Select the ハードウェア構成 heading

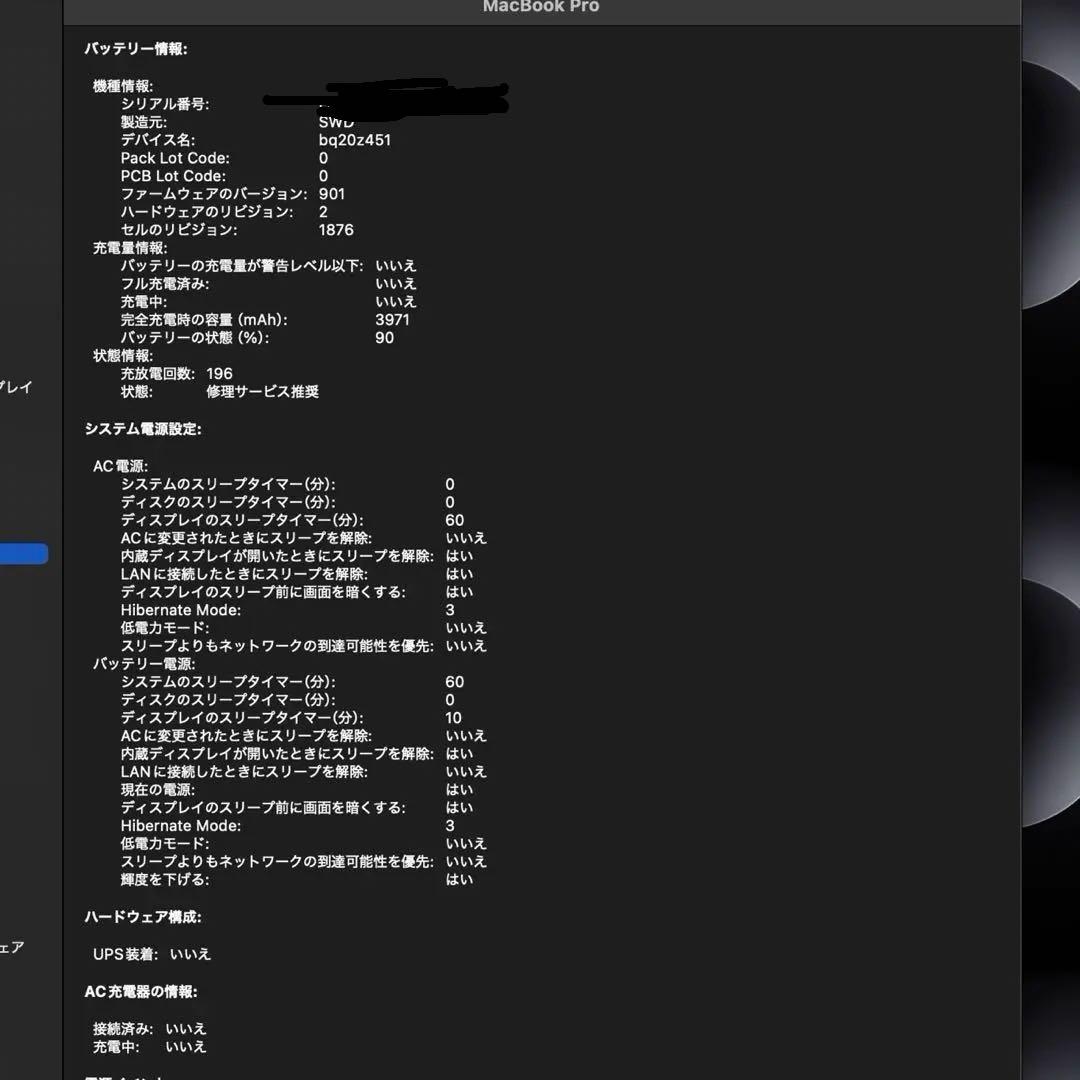tap(143, 917)
